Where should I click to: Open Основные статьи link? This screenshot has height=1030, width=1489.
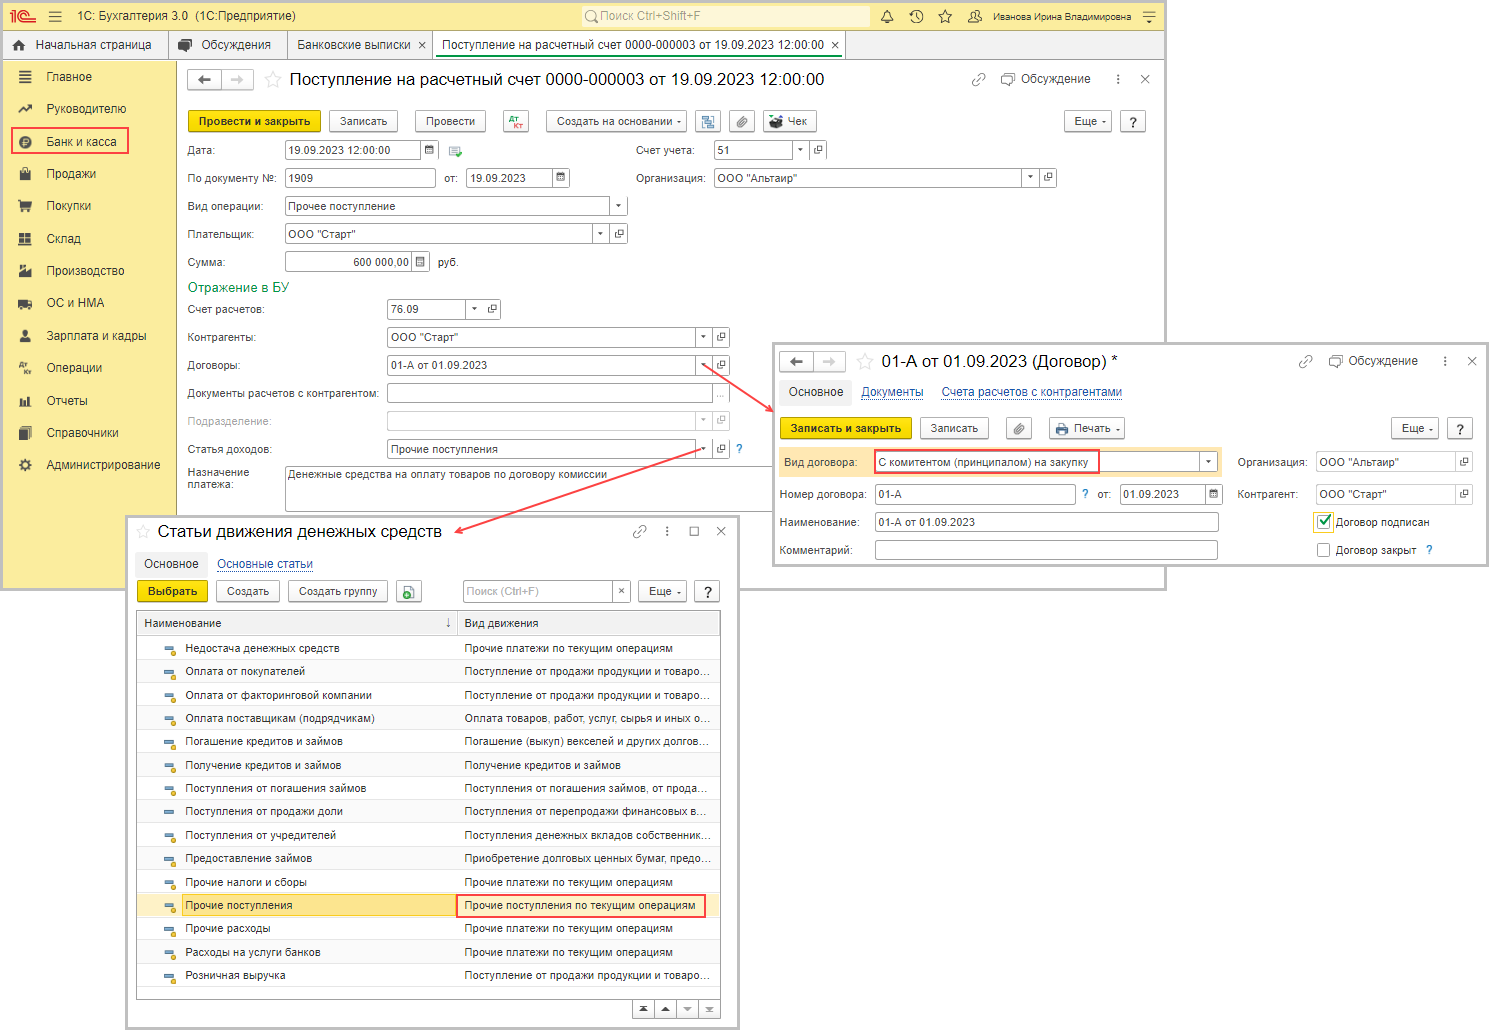(265, 564)
